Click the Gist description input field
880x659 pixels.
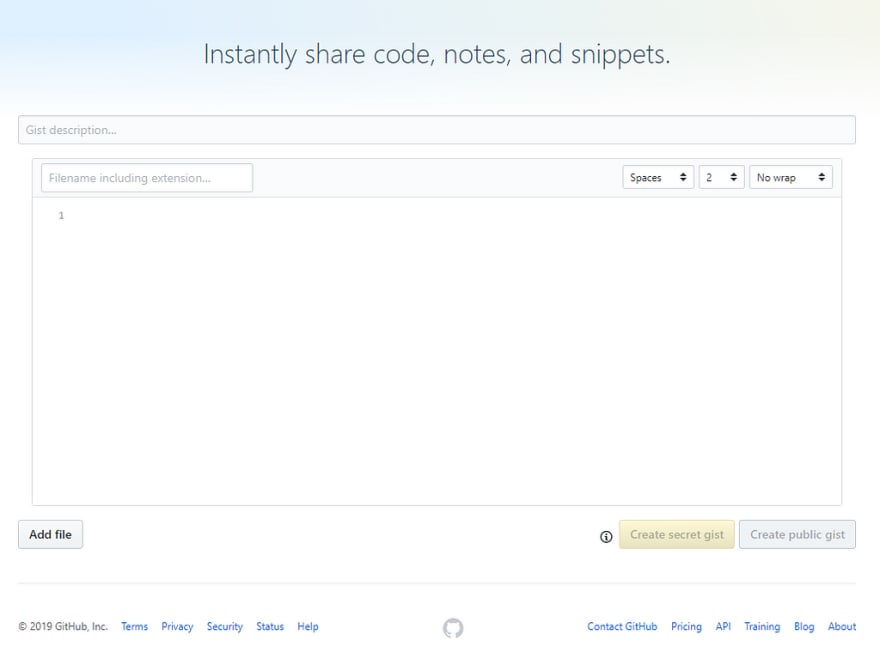click(437, 130)
